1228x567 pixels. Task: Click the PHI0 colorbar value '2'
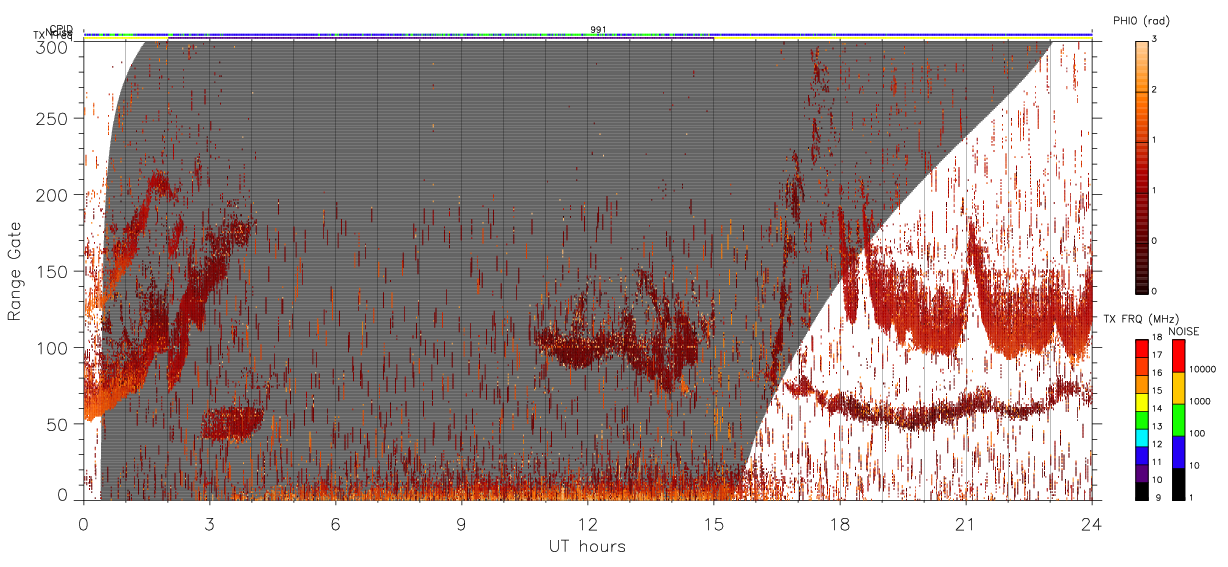[1155, 91]
